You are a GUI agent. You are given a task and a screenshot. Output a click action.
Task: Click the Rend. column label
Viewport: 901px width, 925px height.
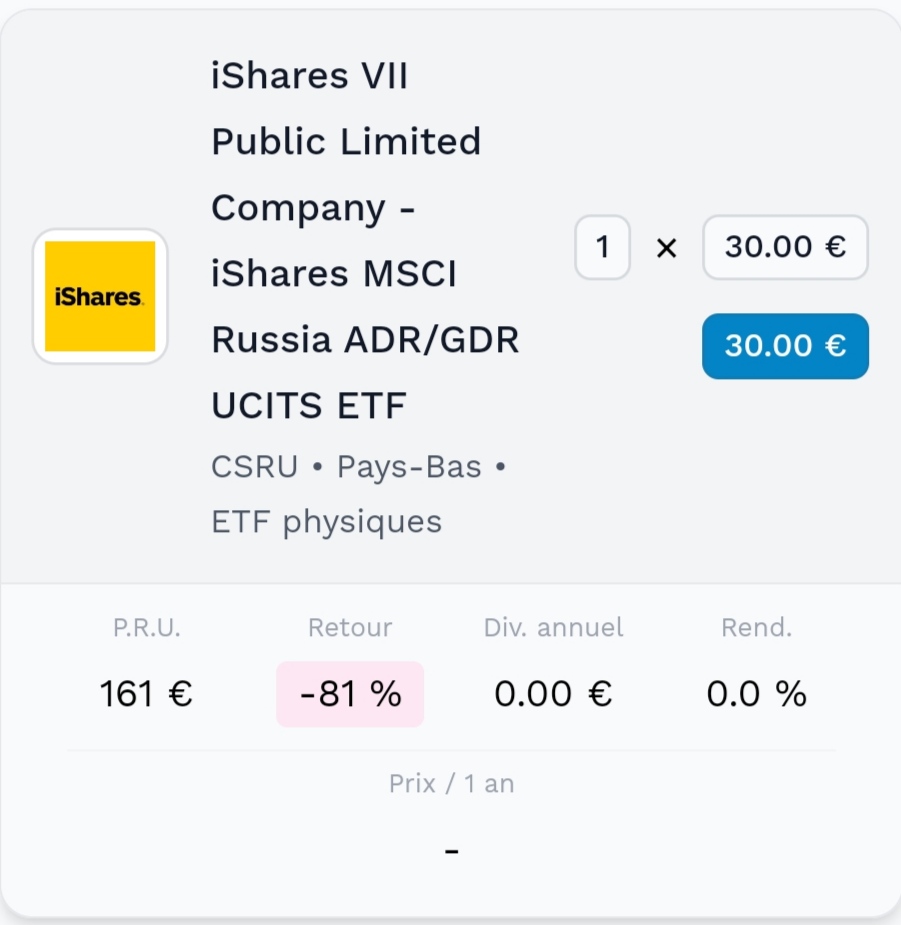[756, 628]
